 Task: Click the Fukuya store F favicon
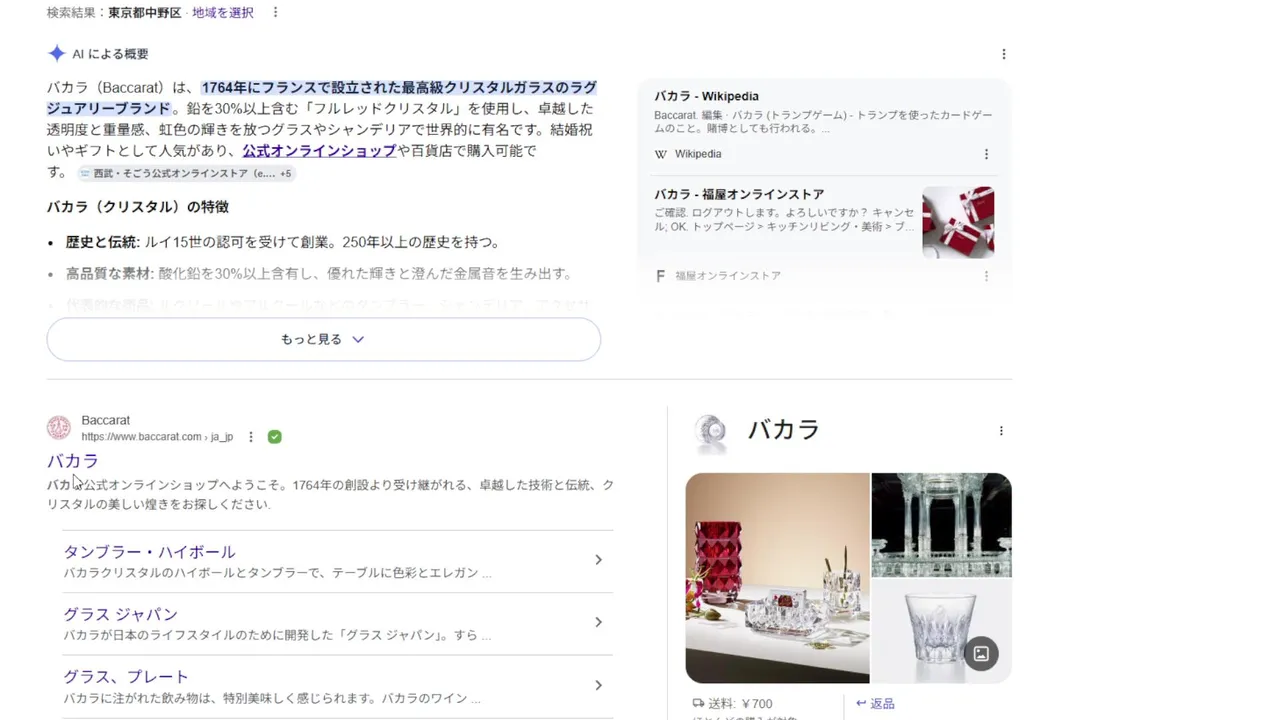click(x=660, y=276)
